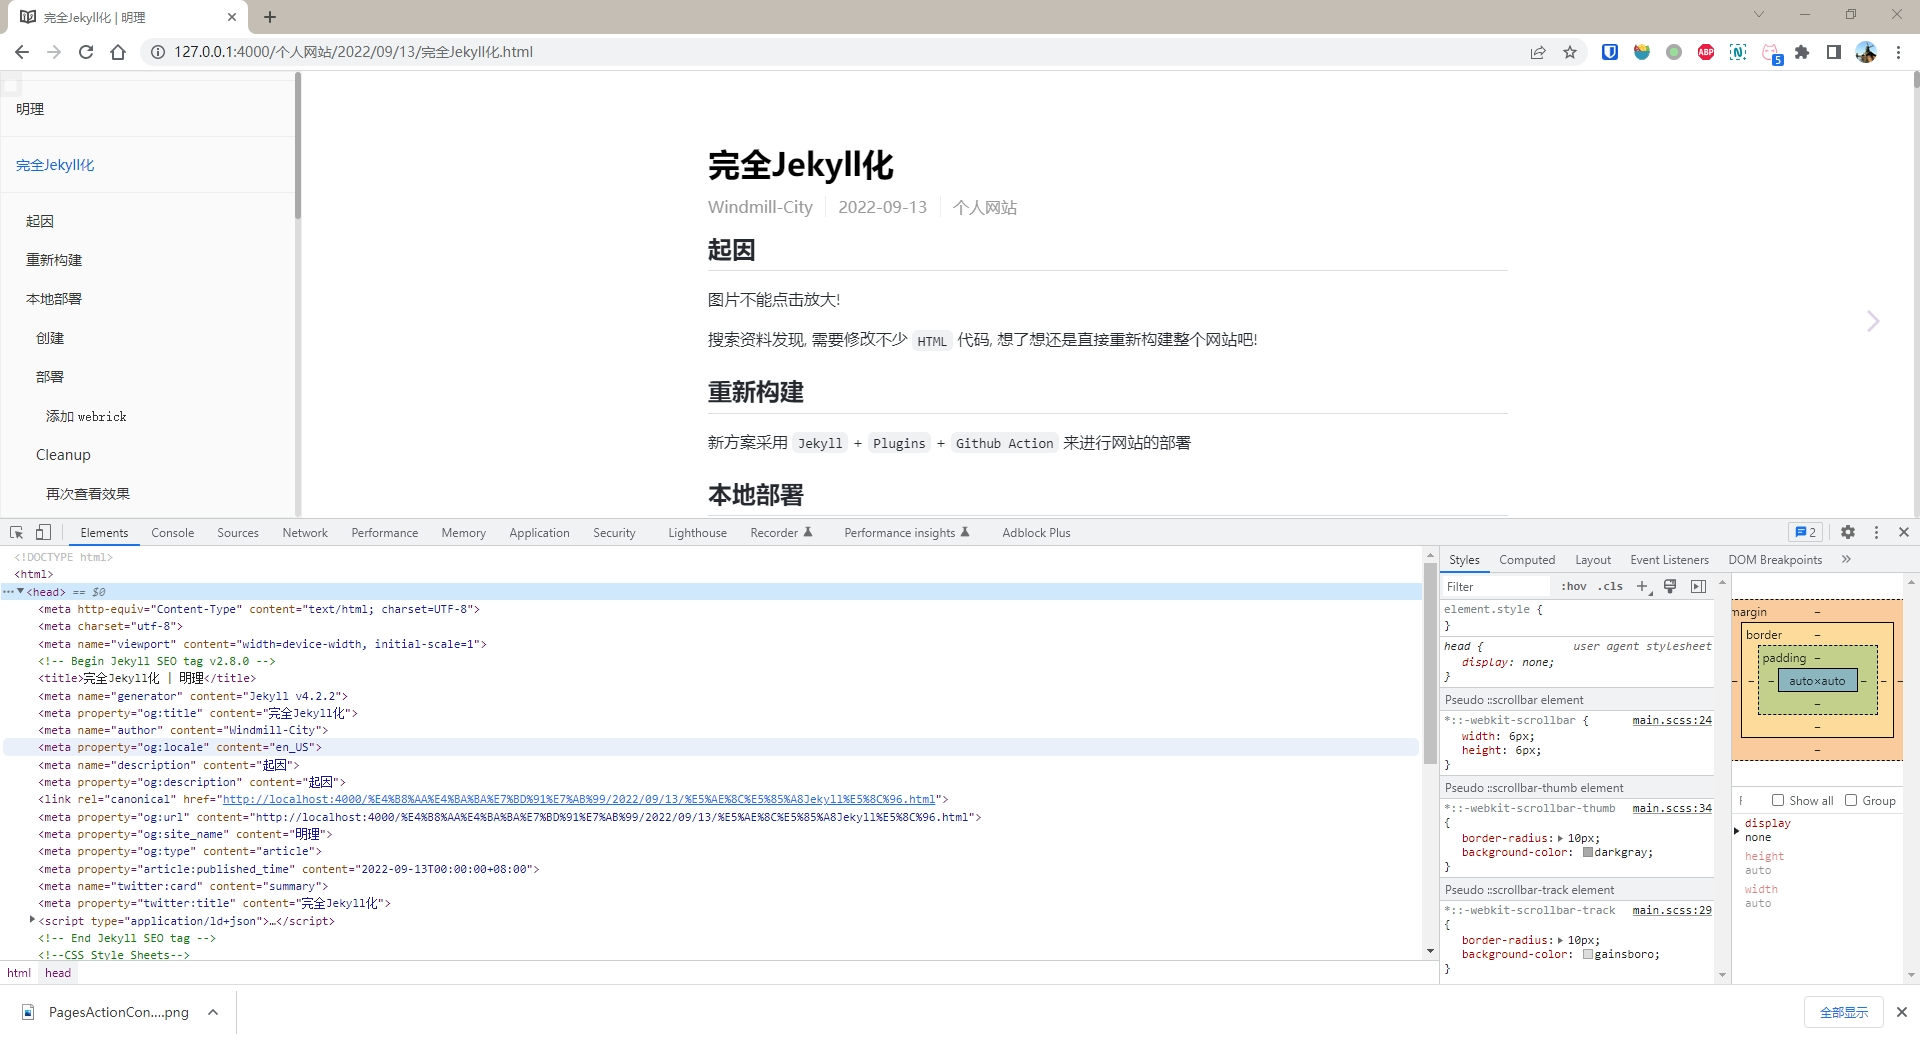Screen dimensions: 1920x1040
Task: Open the pink cat extension with badge 5
Action: (x=1771, y=53)
